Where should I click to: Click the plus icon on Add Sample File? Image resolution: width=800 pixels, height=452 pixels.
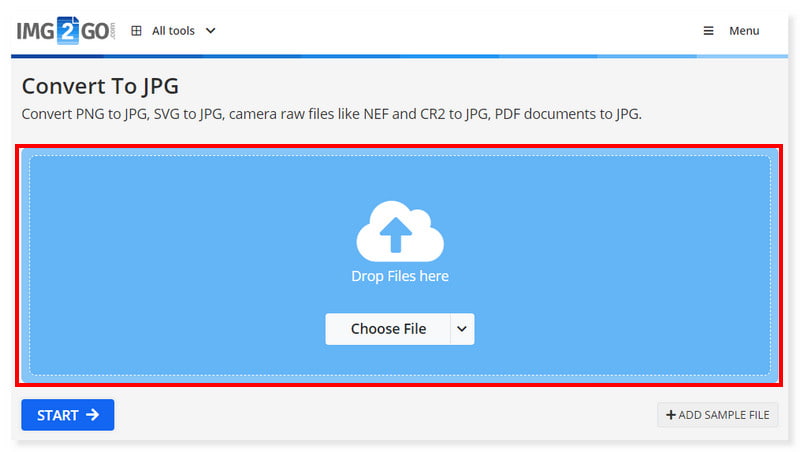tap(670, 415)
